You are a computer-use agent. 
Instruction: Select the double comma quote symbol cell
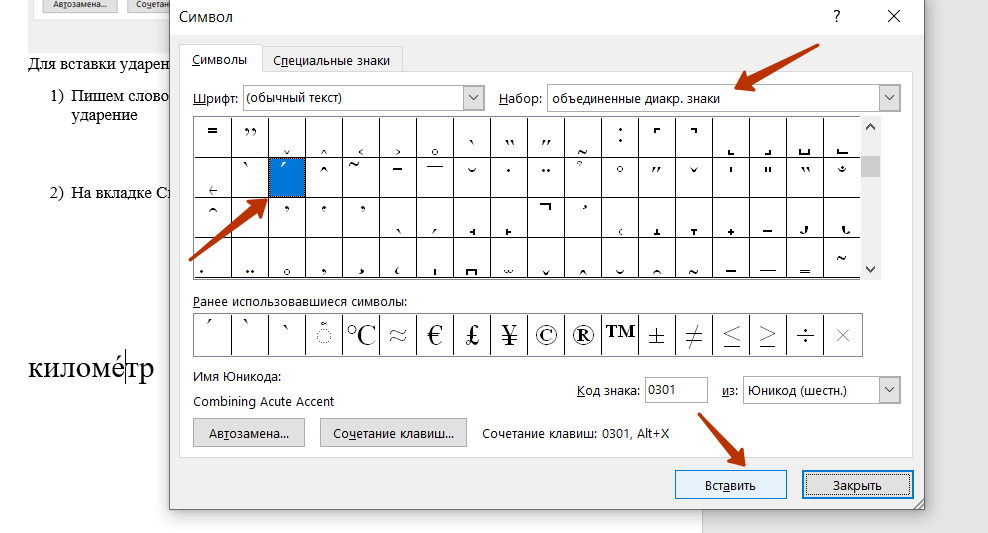[x=250, y=137]
